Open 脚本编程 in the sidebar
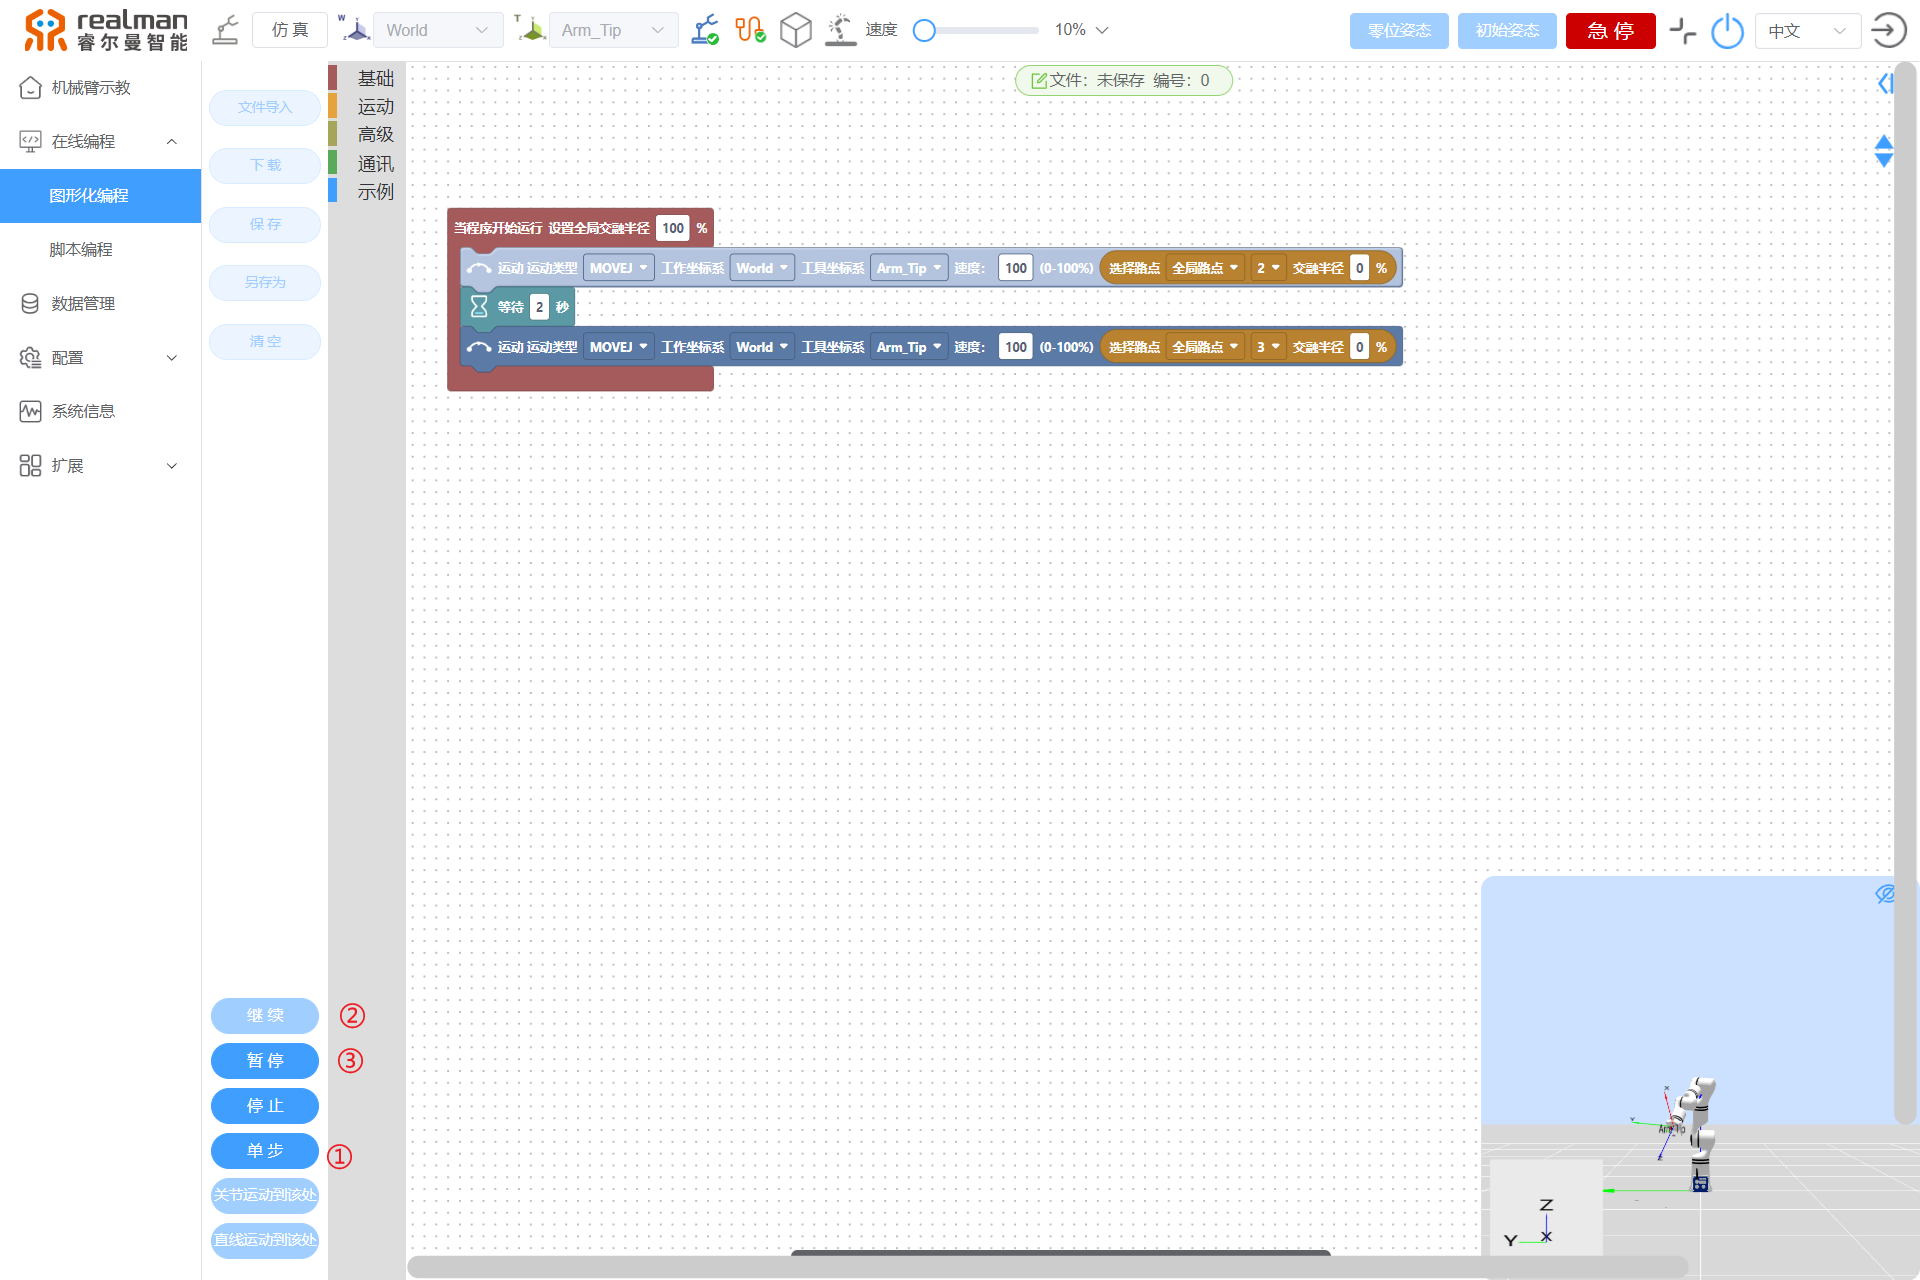The image size is (1920, 1280). tap(81, 249)
